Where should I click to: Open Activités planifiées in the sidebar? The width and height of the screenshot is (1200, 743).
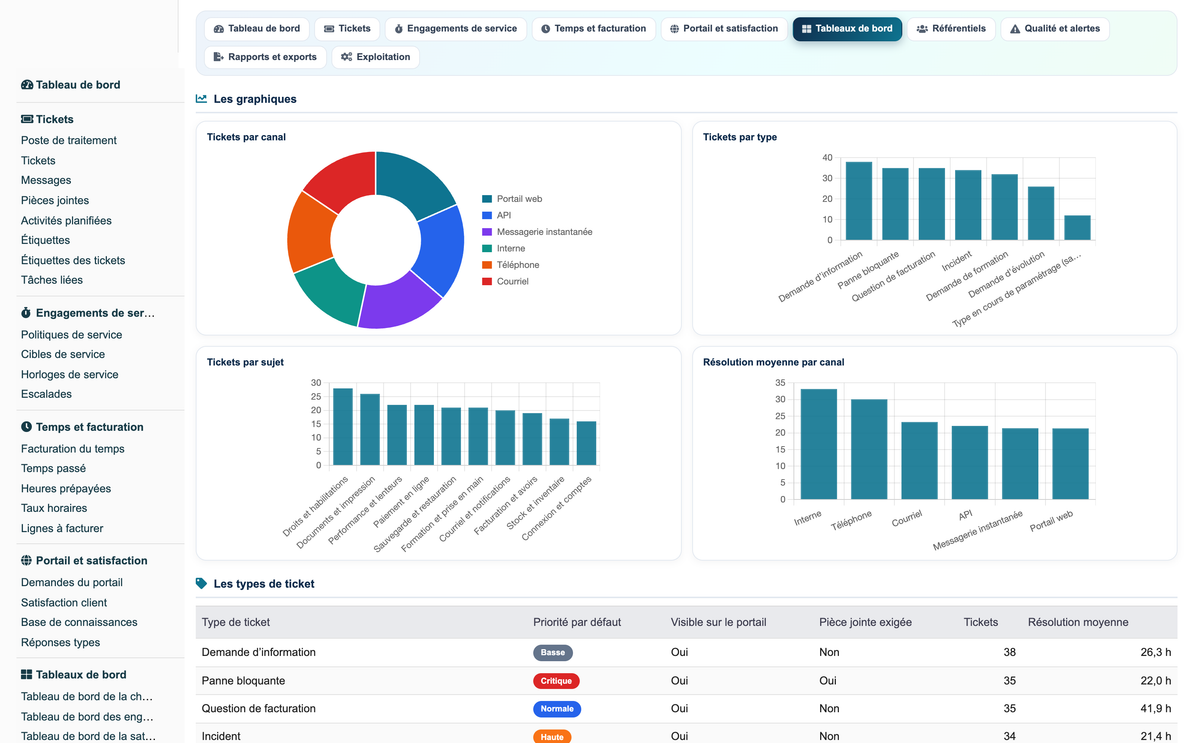tap(66, 221)
